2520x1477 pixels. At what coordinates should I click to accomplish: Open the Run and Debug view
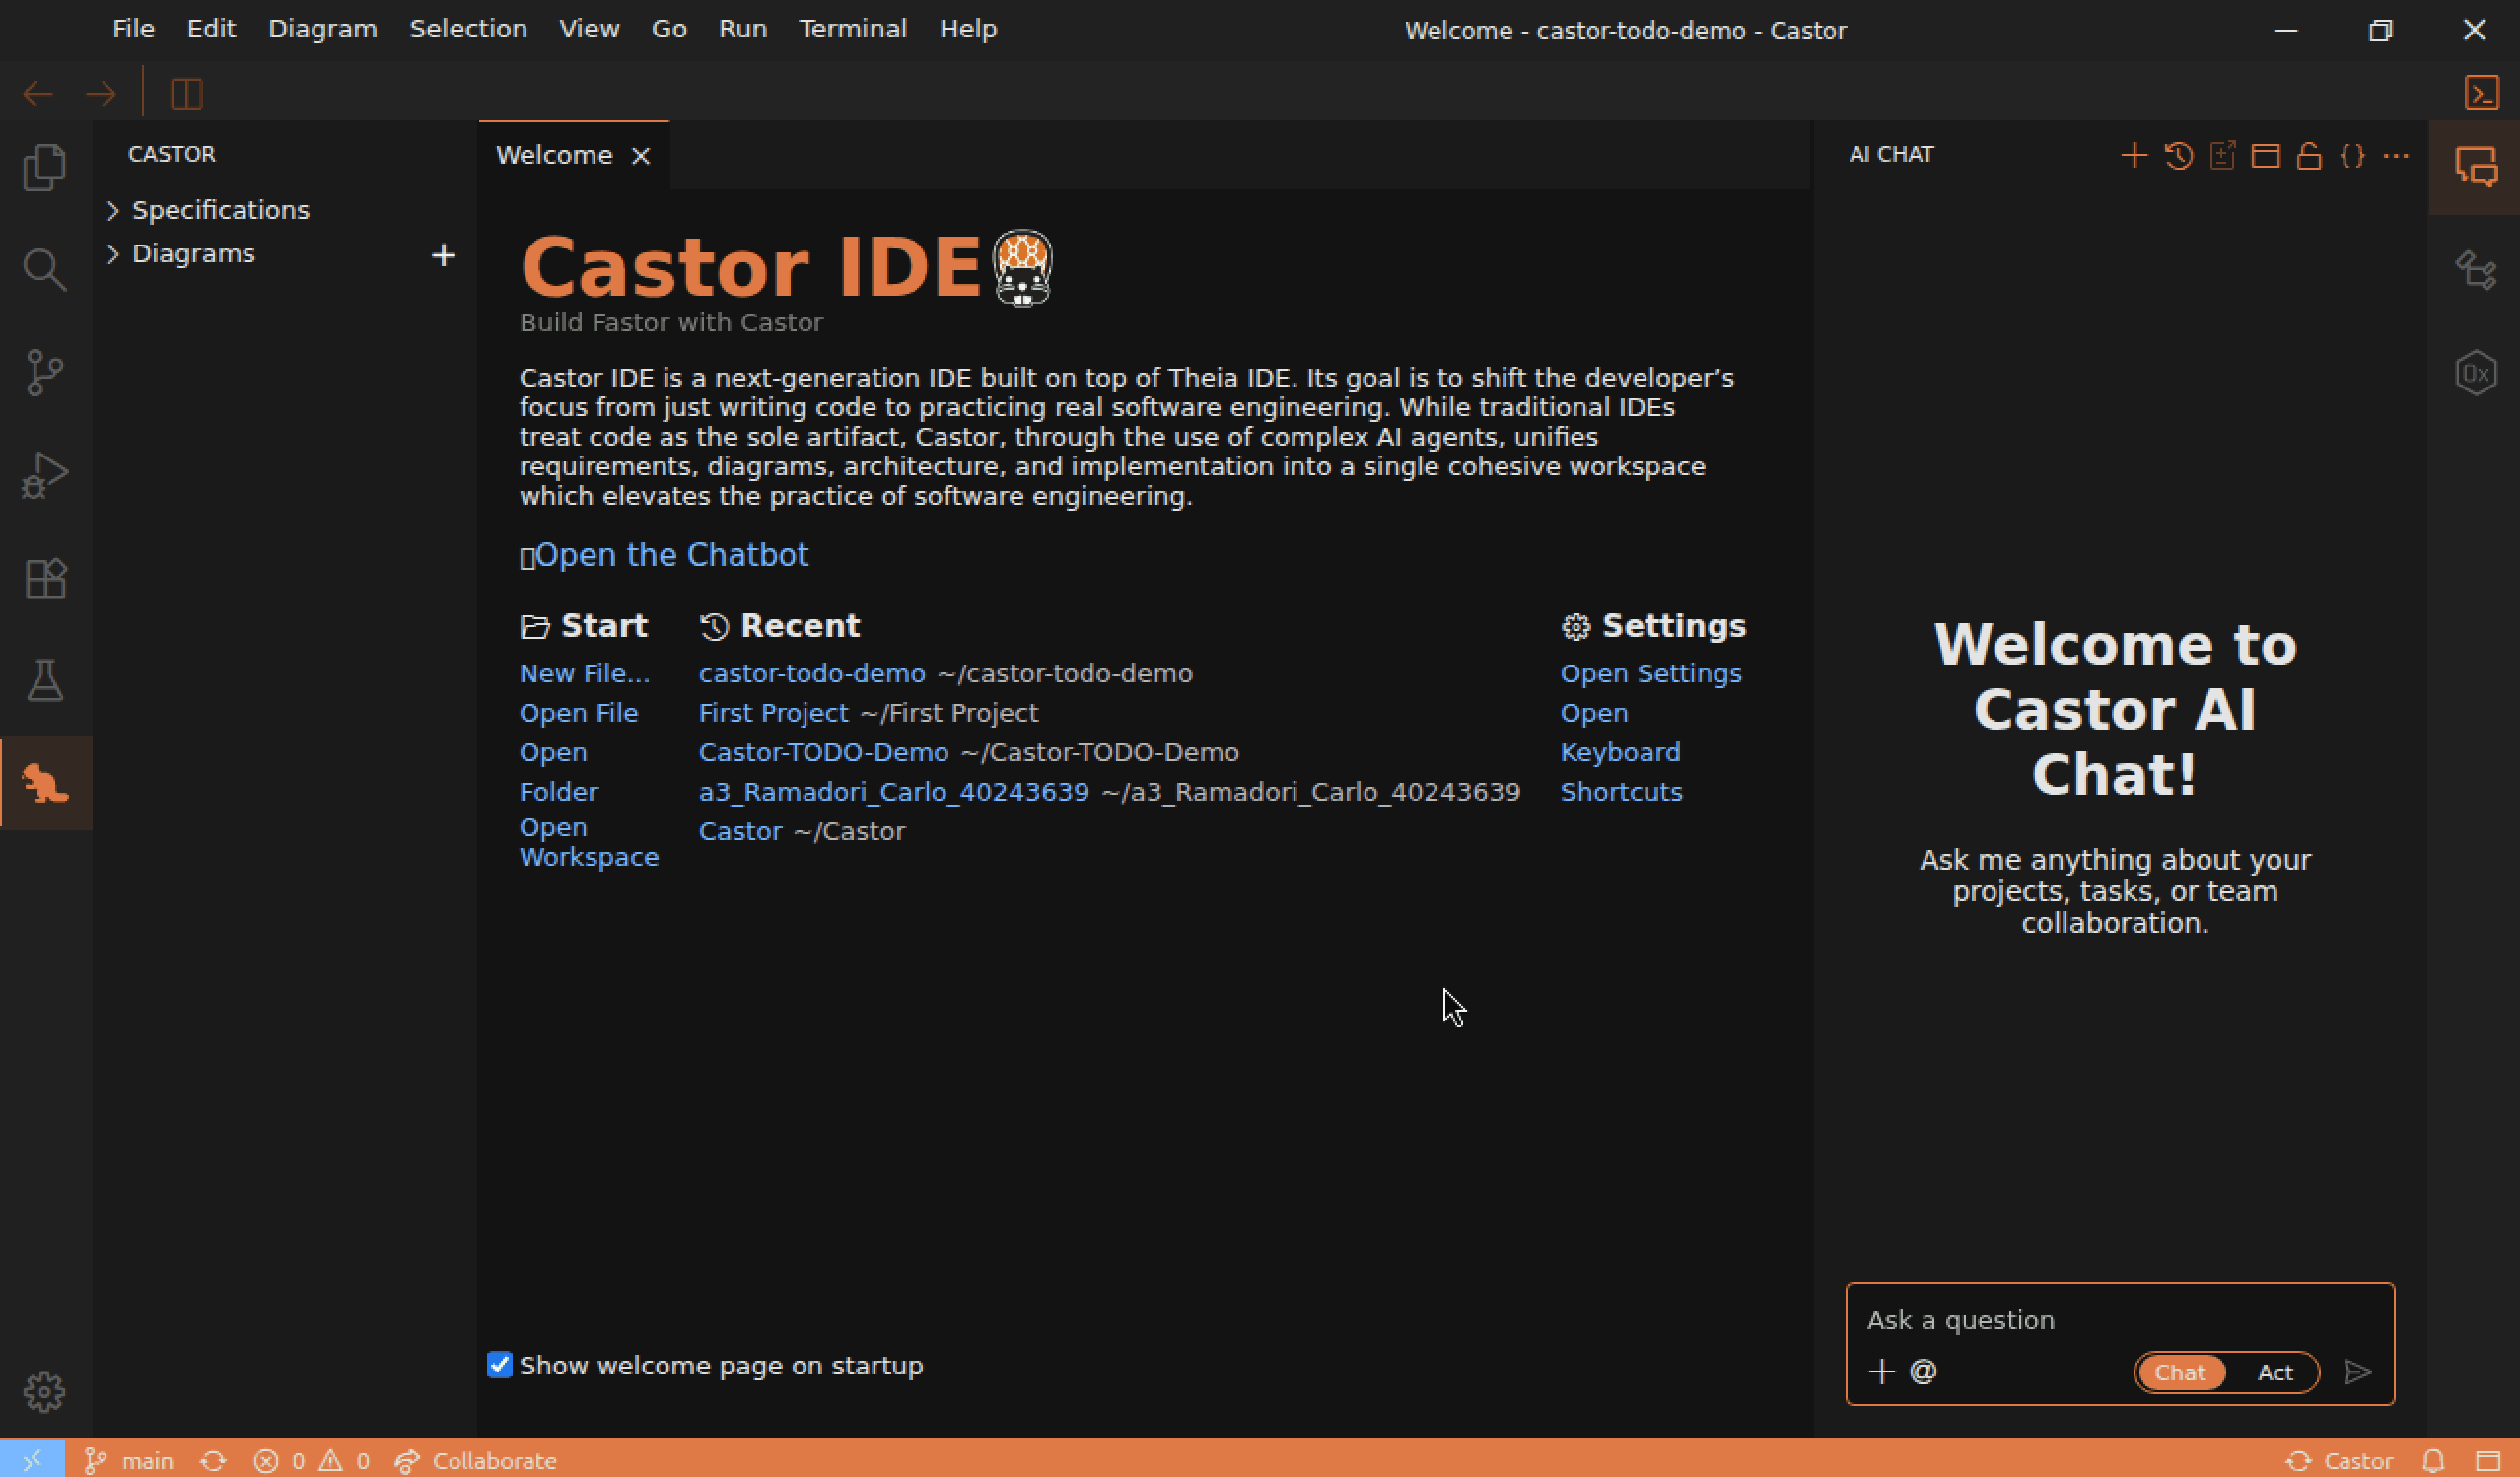(45, 475)
